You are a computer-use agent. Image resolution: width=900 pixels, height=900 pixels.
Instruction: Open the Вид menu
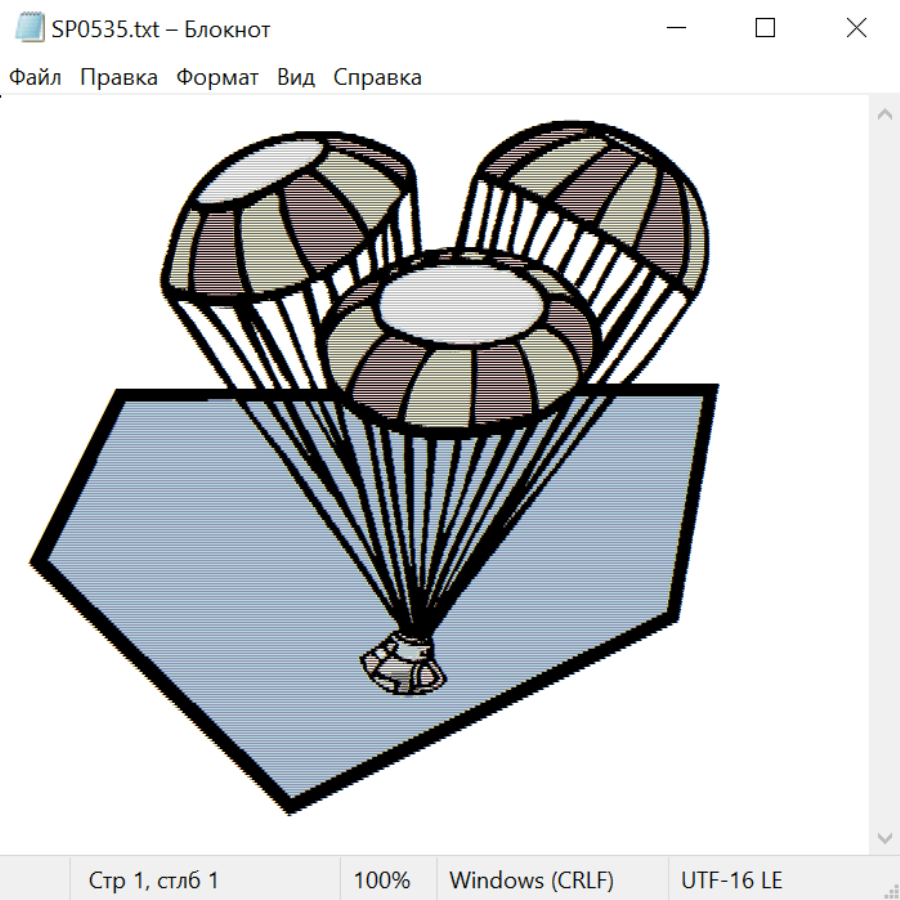click(x=295, y=78)
